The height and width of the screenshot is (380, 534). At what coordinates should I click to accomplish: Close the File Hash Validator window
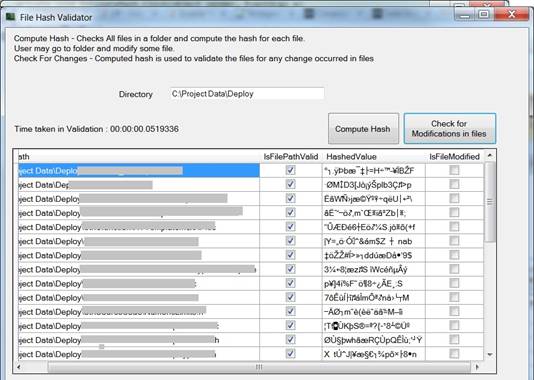pyautogui.click(x=511, y=14)
